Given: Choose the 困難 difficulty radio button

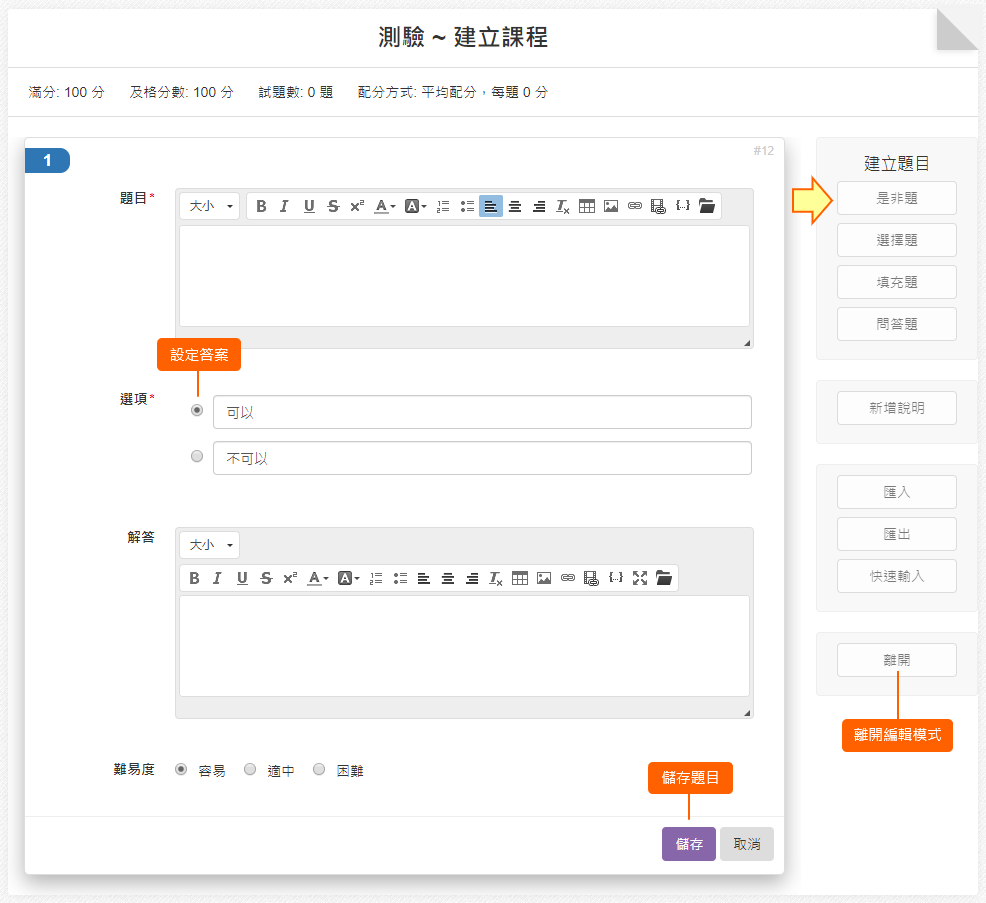Looking at the screenshot, I should pos(319,770).
